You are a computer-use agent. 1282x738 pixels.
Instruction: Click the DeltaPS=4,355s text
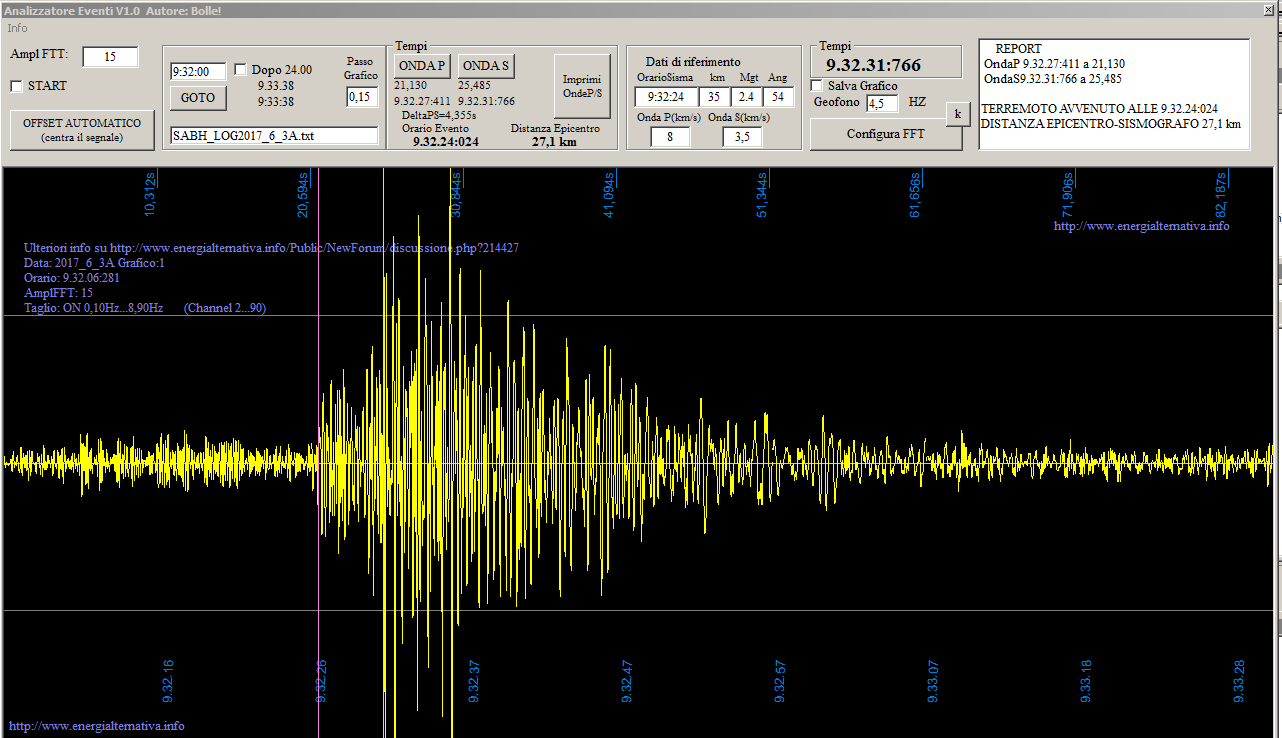coord(438,115)
